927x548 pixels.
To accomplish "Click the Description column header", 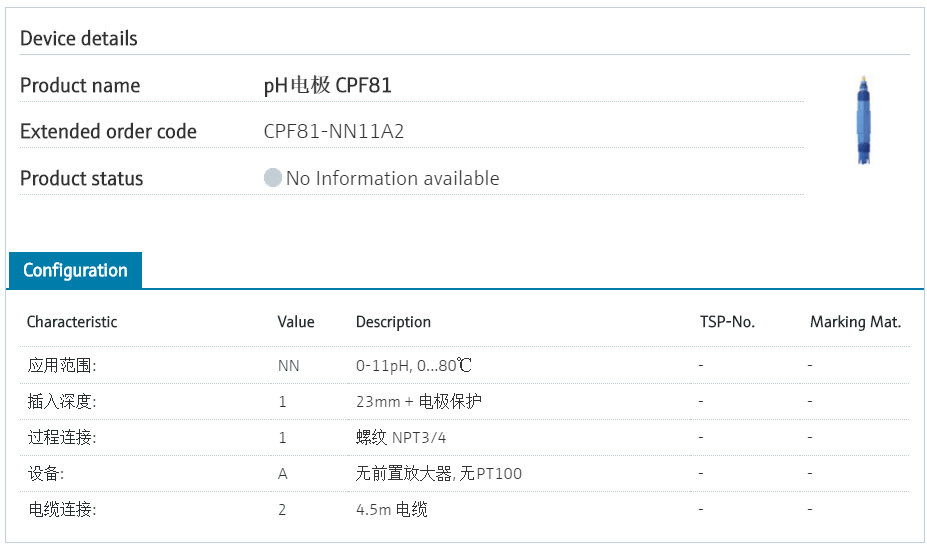I will point(393,322).
